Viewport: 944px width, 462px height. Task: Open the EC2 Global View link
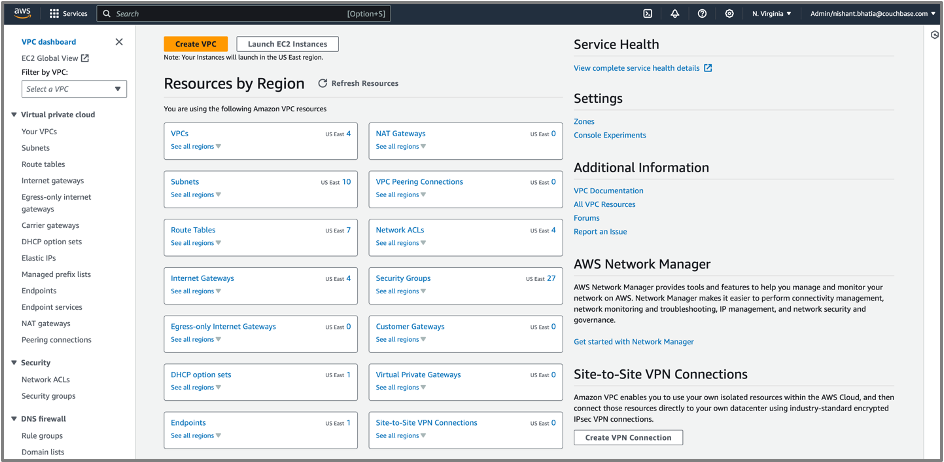(x=50, y=58)
